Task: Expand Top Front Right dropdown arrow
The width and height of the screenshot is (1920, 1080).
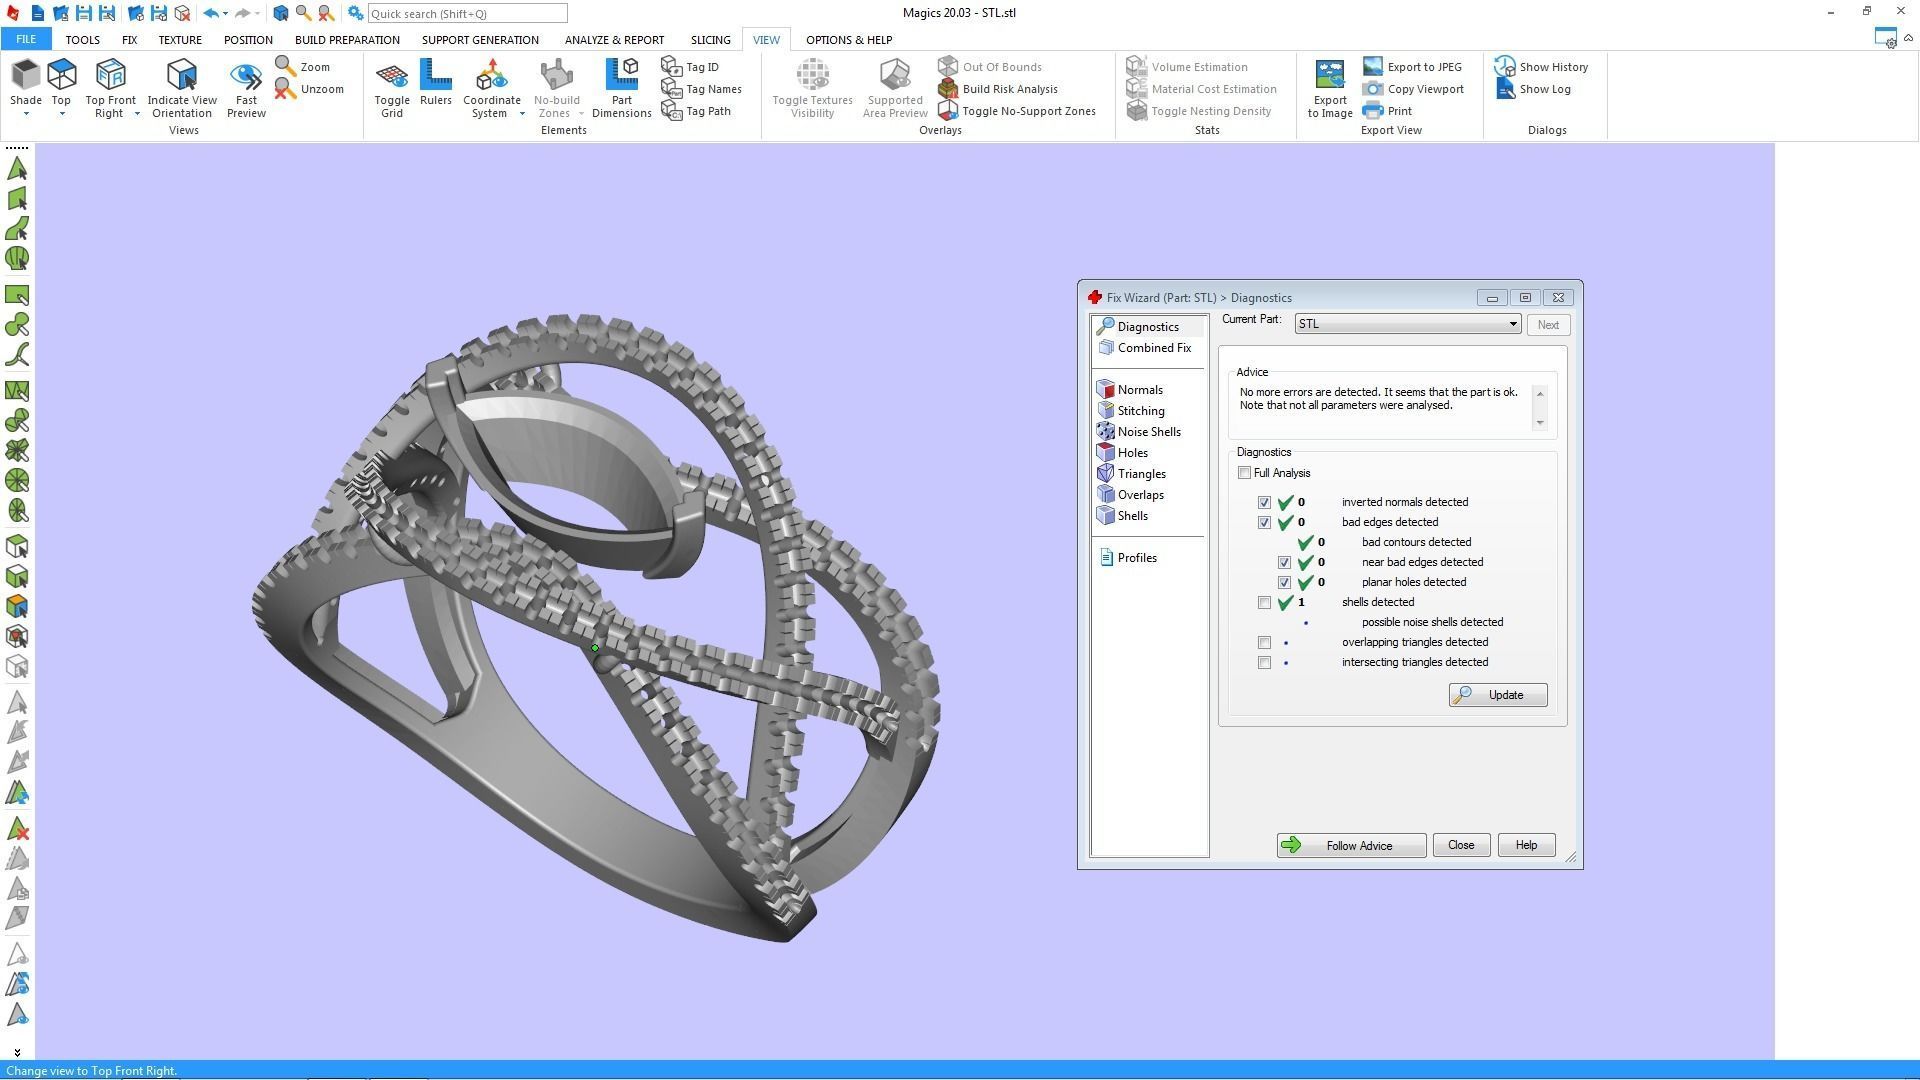Action: pos(137,114)
